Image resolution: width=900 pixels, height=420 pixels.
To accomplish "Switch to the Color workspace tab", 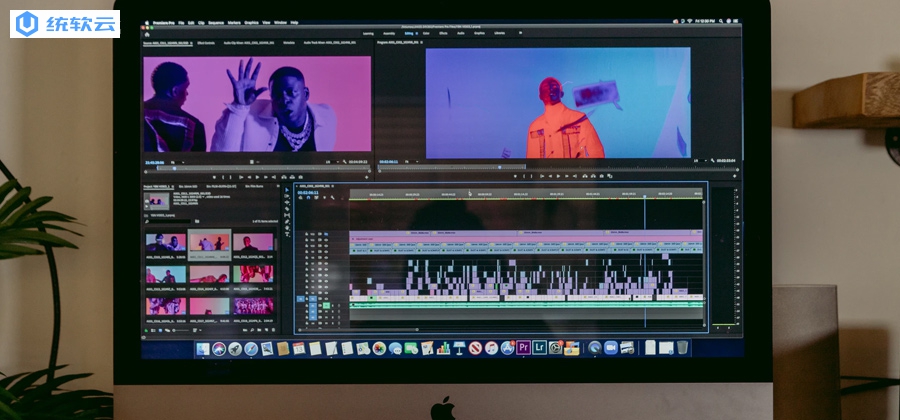I will click(x=426, y=33).
